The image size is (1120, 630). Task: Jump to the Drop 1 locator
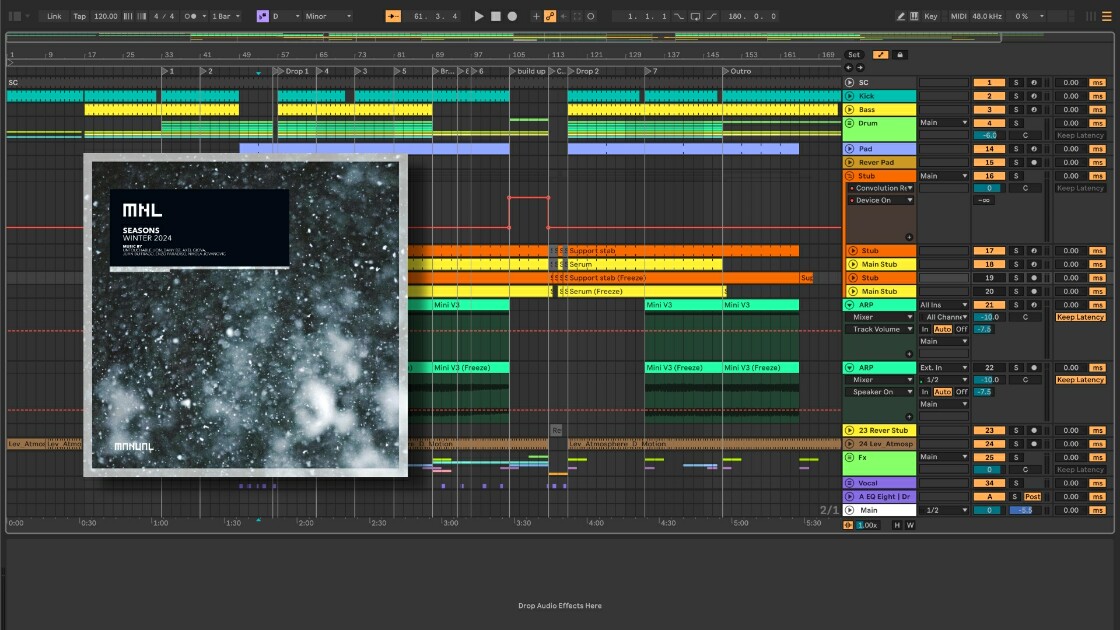[292, 71]
